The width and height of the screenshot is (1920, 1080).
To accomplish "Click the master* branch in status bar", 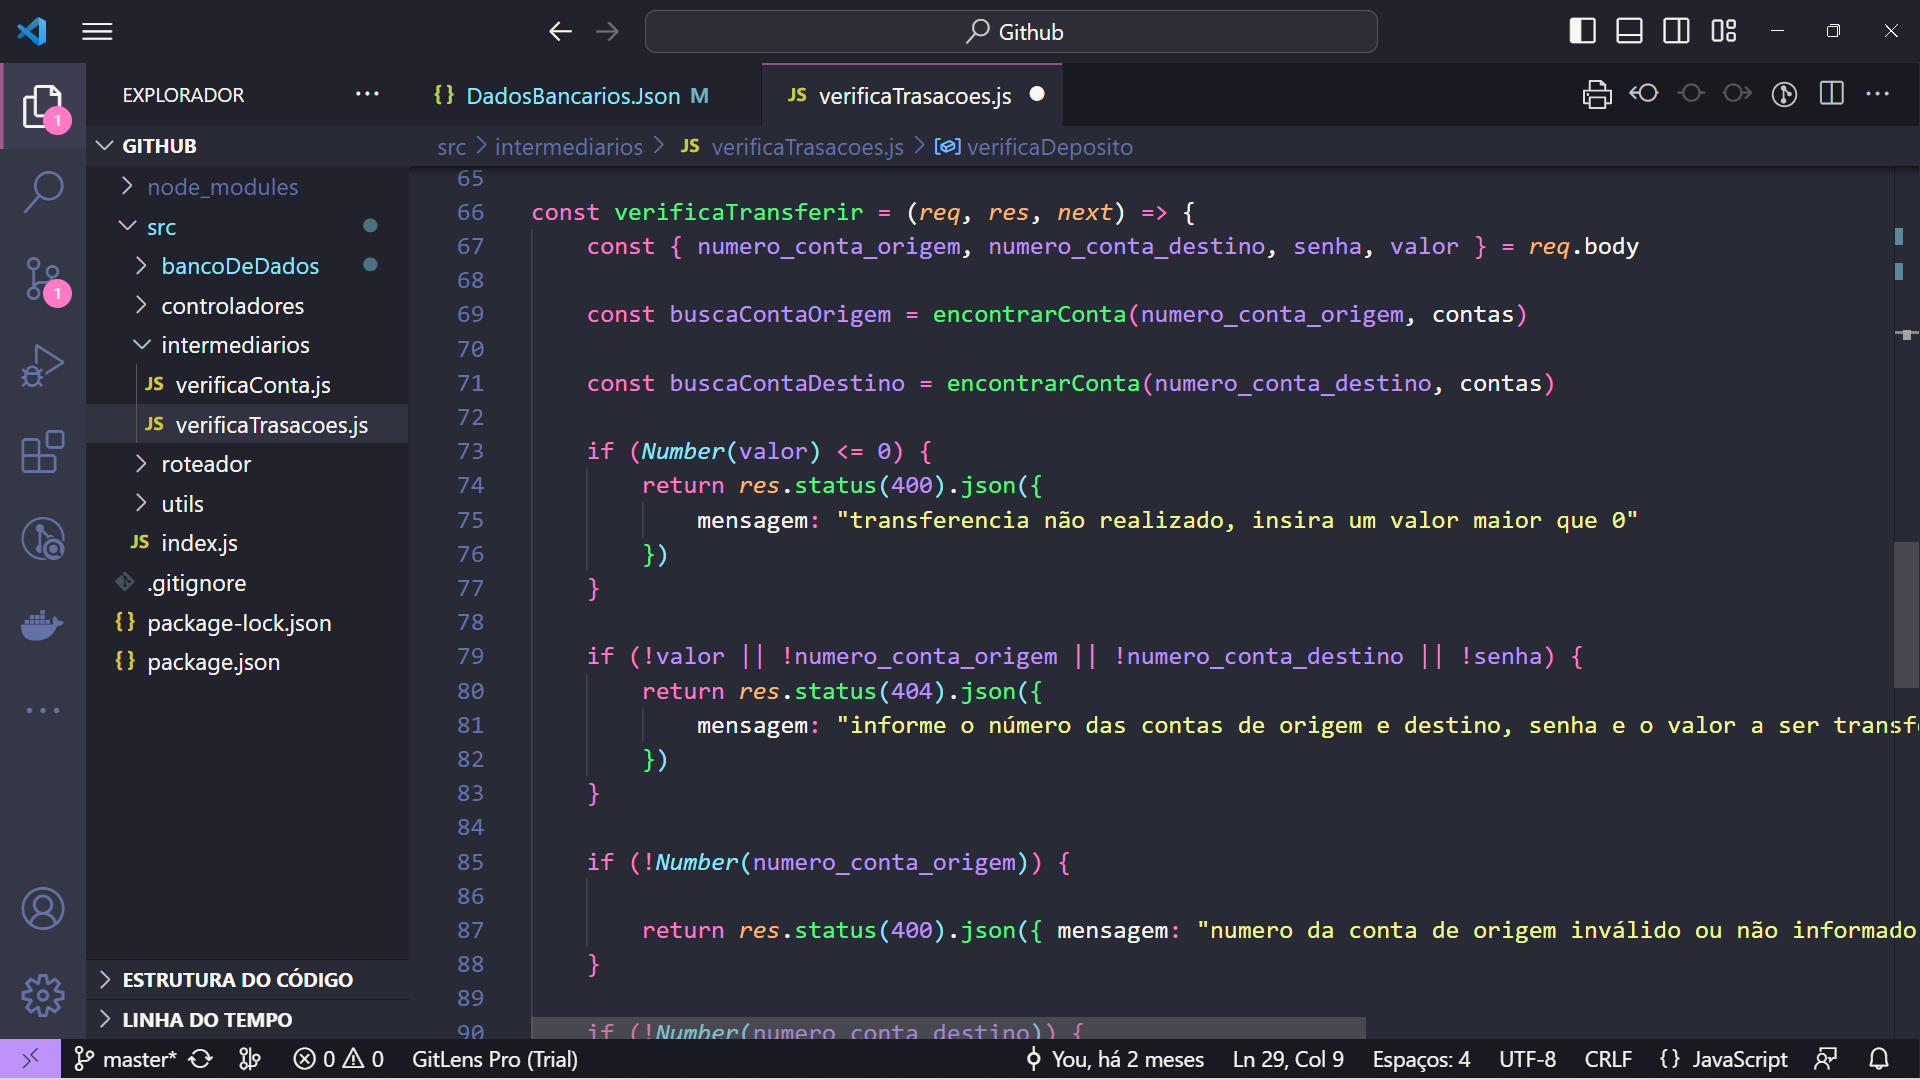I will pyautogui.click(x=127, y=1059).
